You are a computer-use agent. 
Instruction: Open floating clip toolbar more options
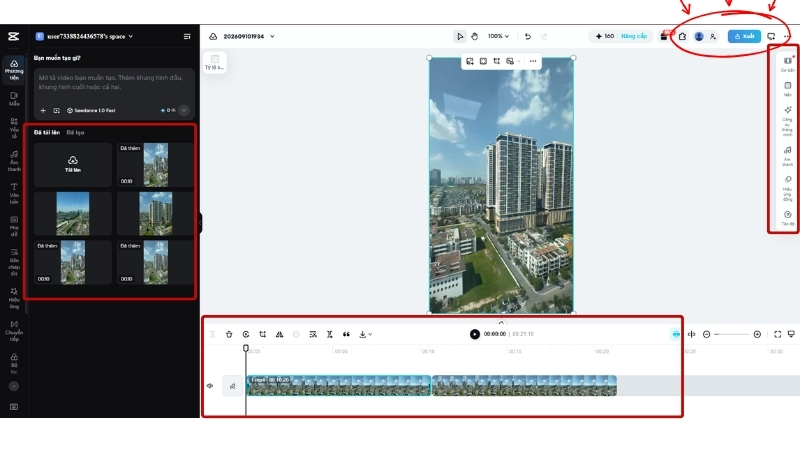tap(533, 61)
